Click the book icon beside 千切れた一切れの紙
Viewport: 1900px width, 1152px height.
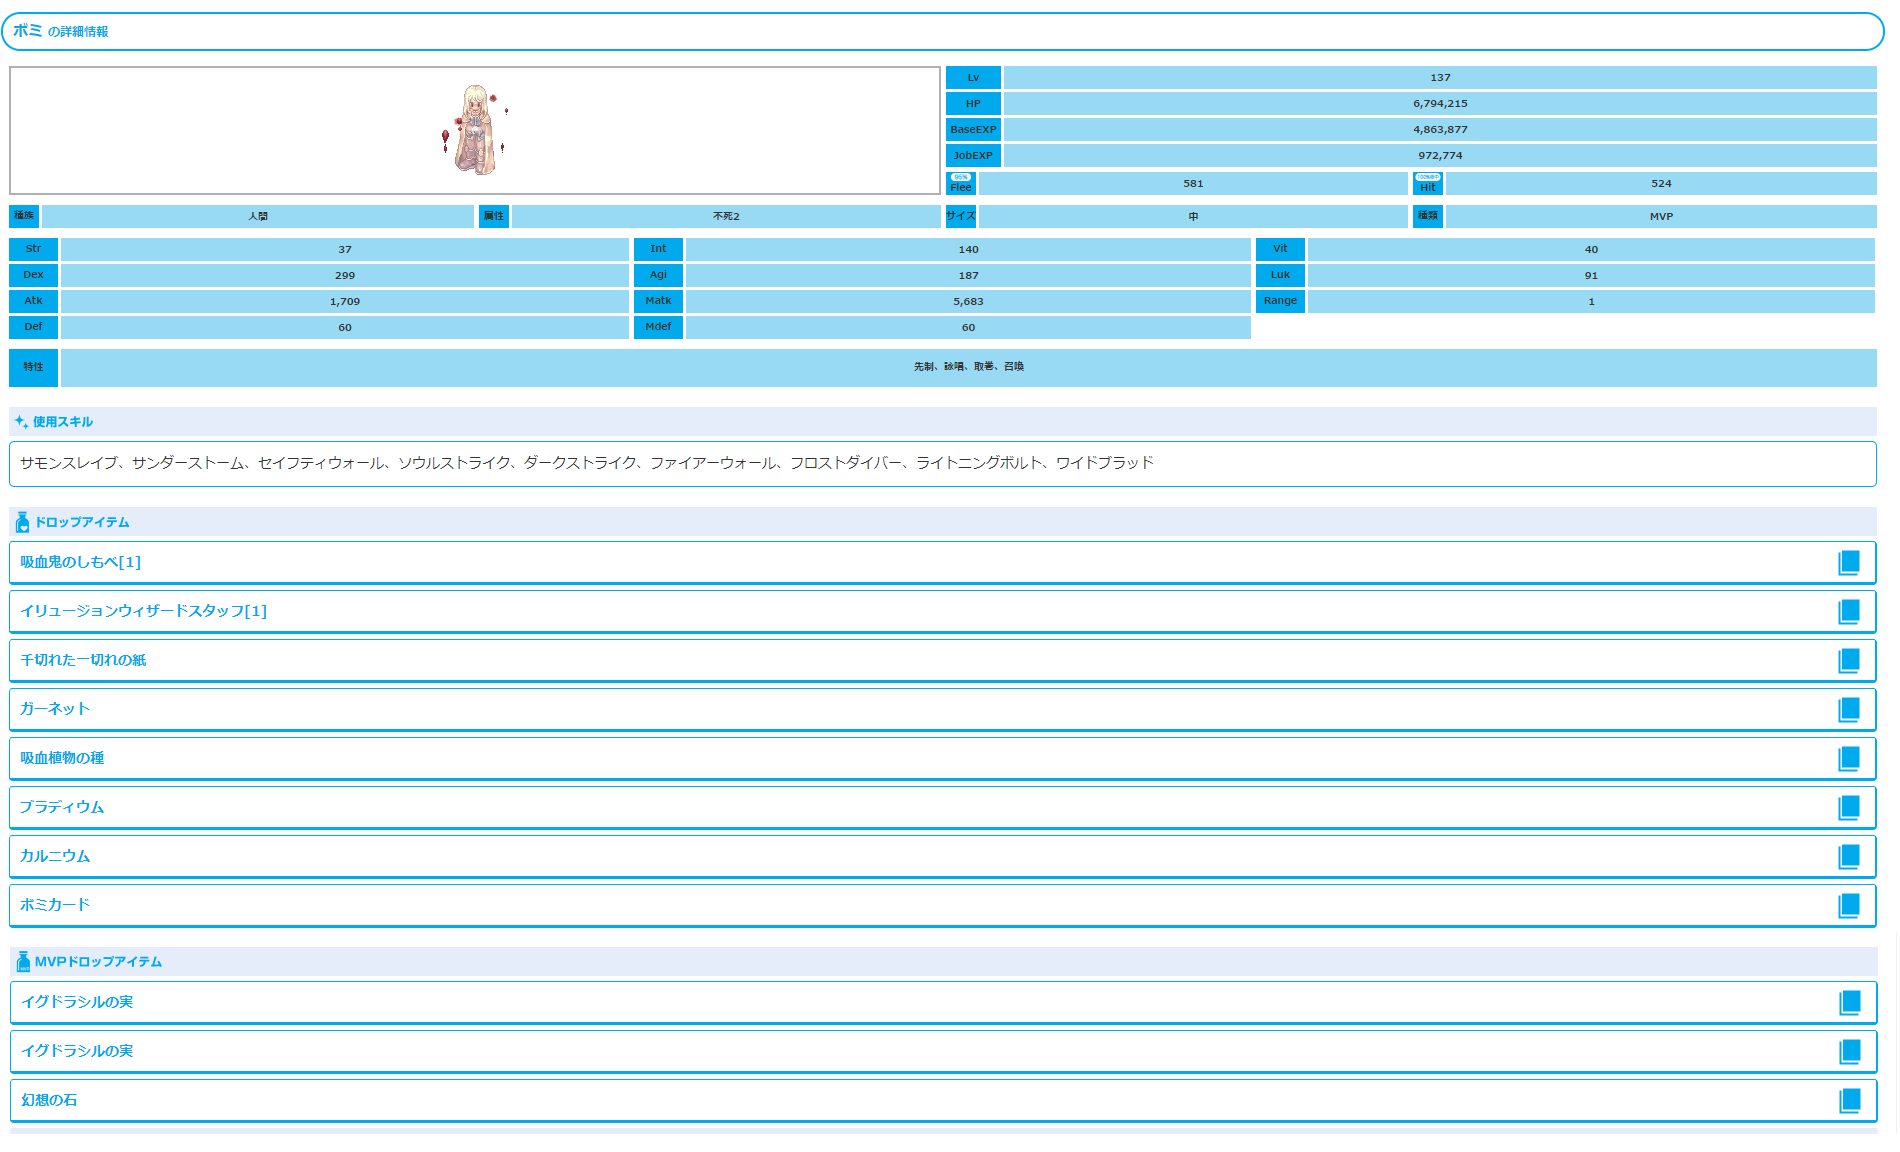coord(1848,661)
